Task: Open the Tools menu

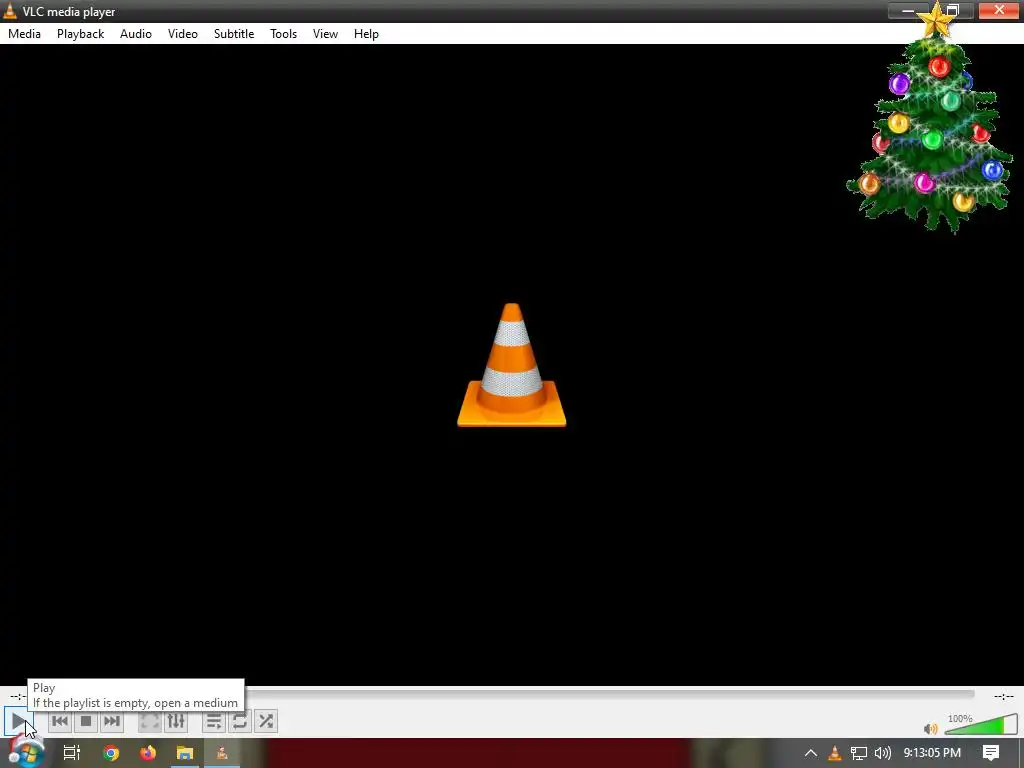Action: click(283, 34)
